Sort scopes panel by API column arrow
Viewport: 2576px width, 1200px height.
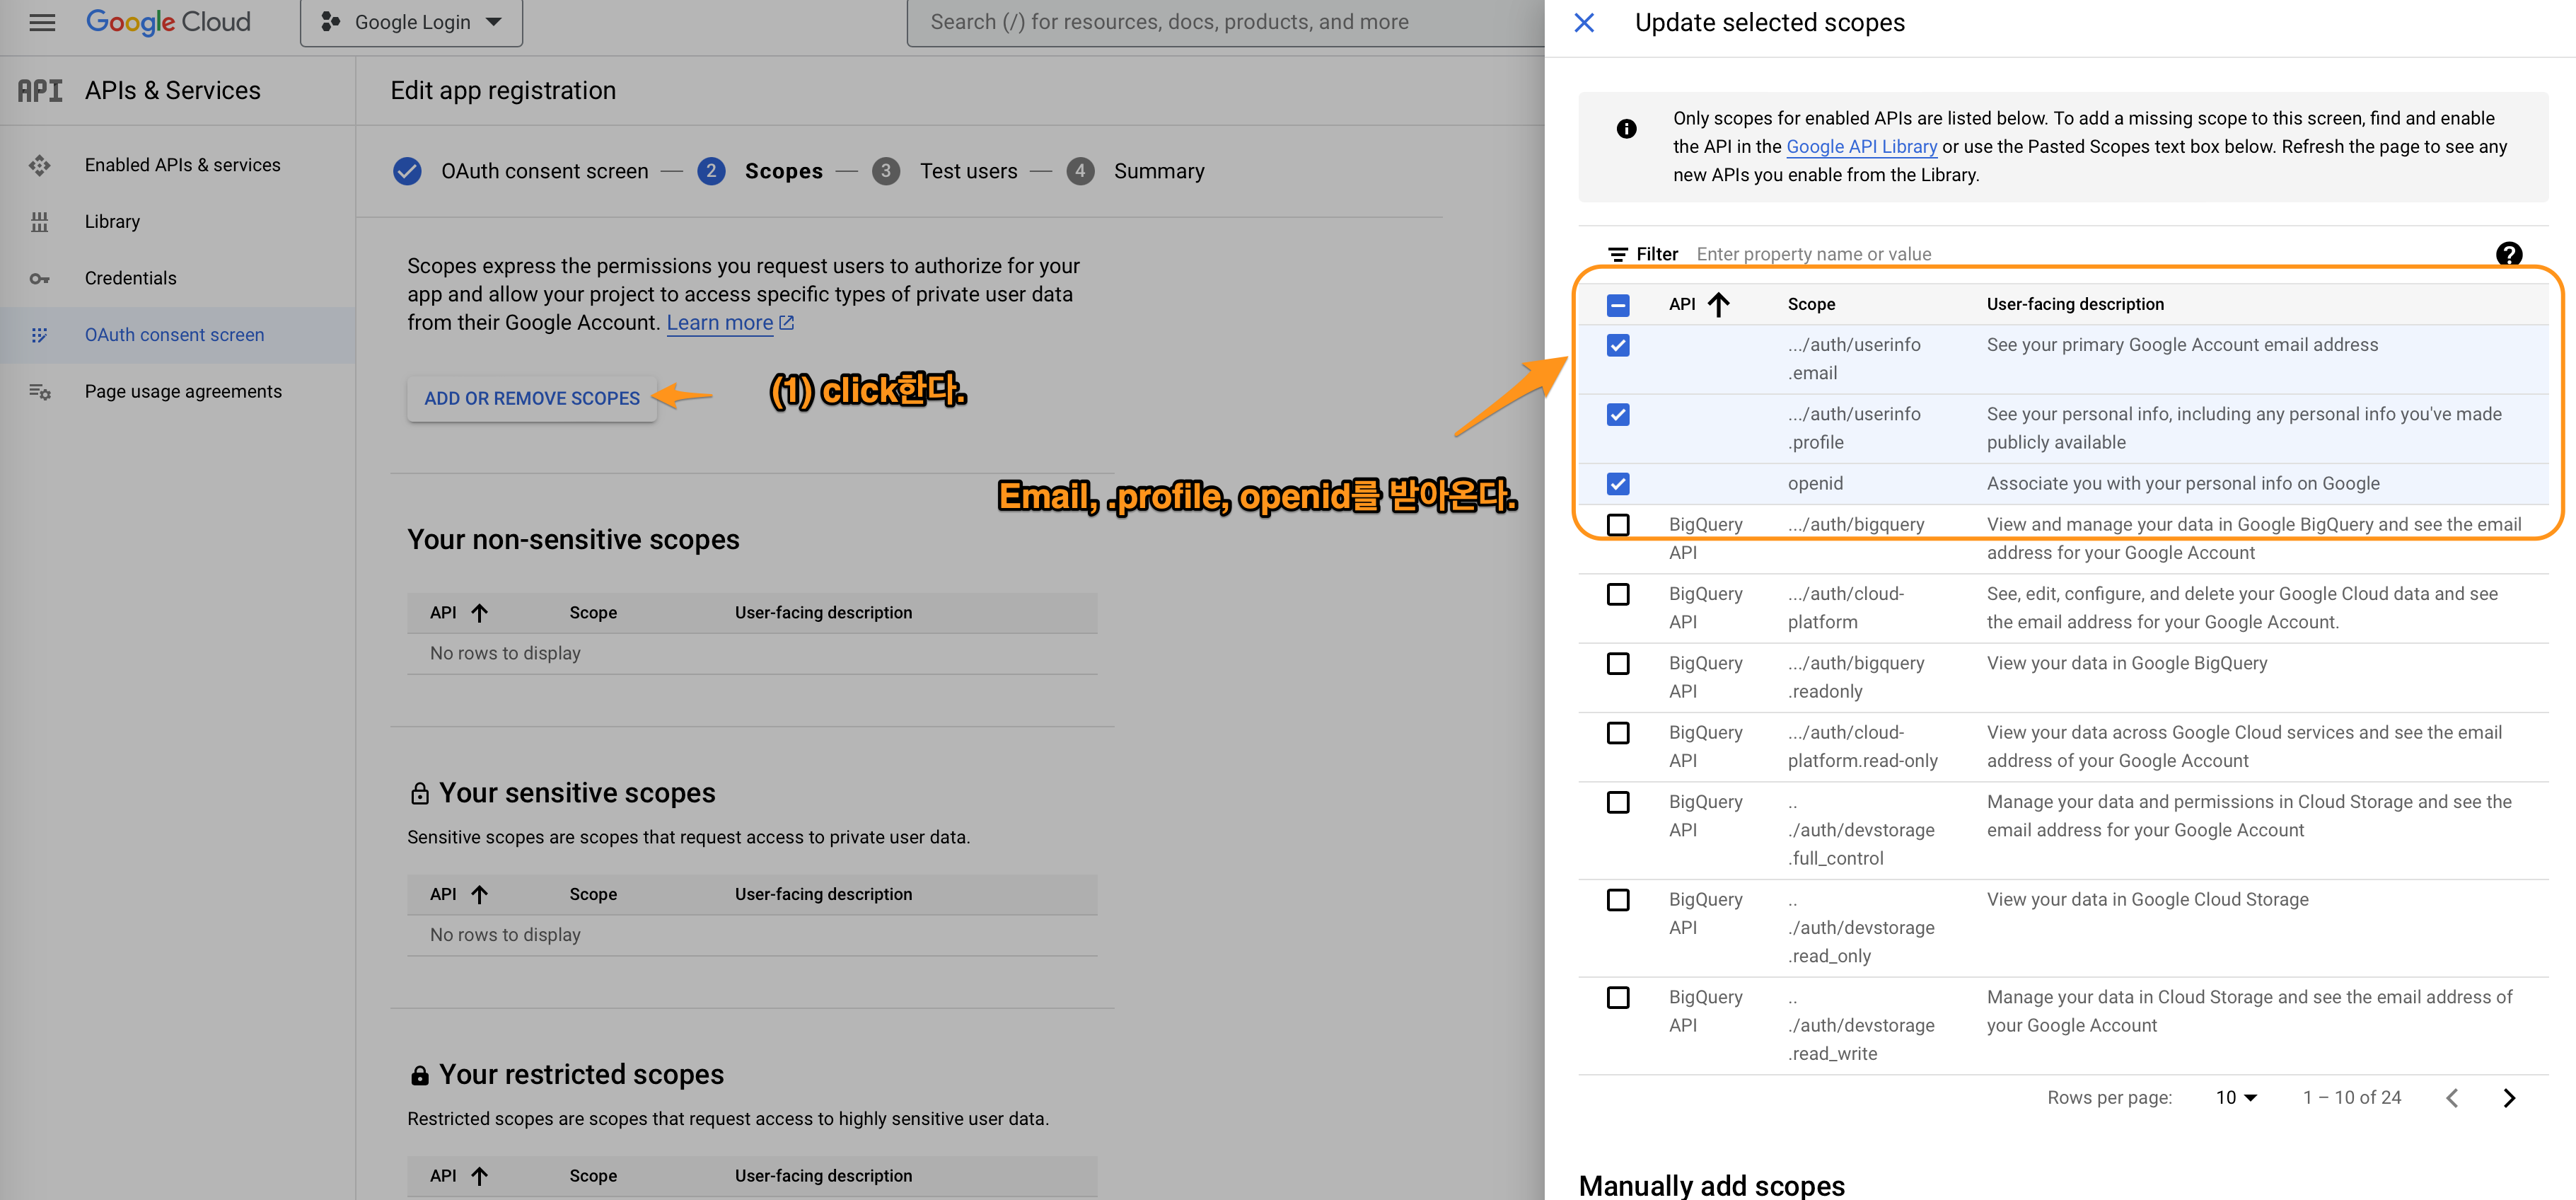1719,304
